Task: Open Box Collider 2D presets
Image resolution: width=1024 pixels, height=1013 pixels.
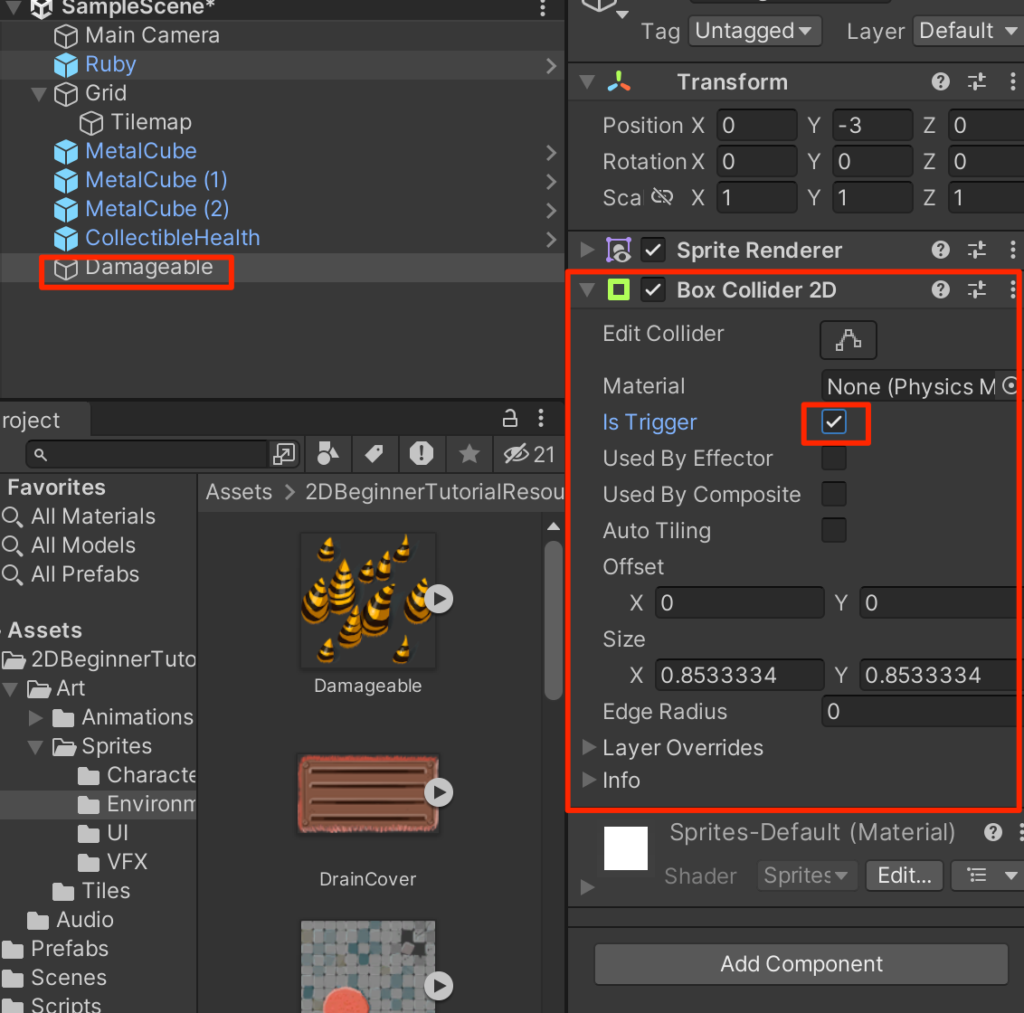Action: click(977, 289)
